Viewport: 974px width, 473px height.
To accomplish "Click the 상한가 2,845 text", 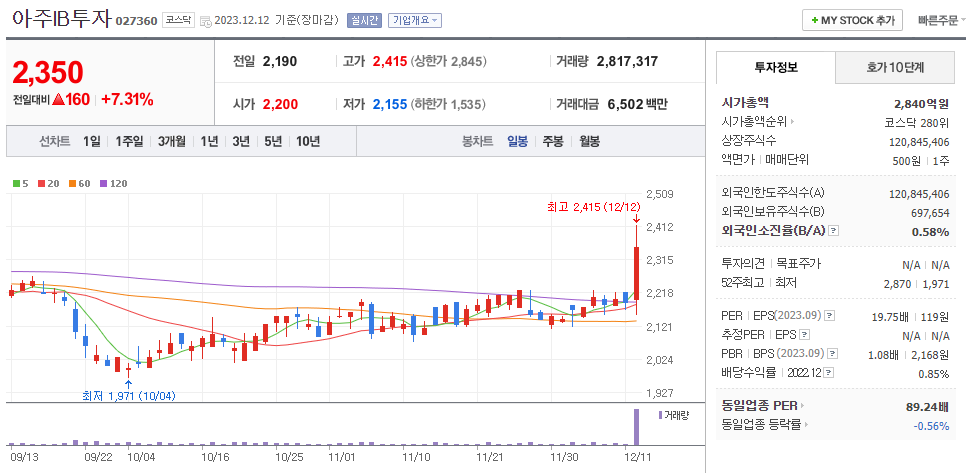I will pos(448,62).
